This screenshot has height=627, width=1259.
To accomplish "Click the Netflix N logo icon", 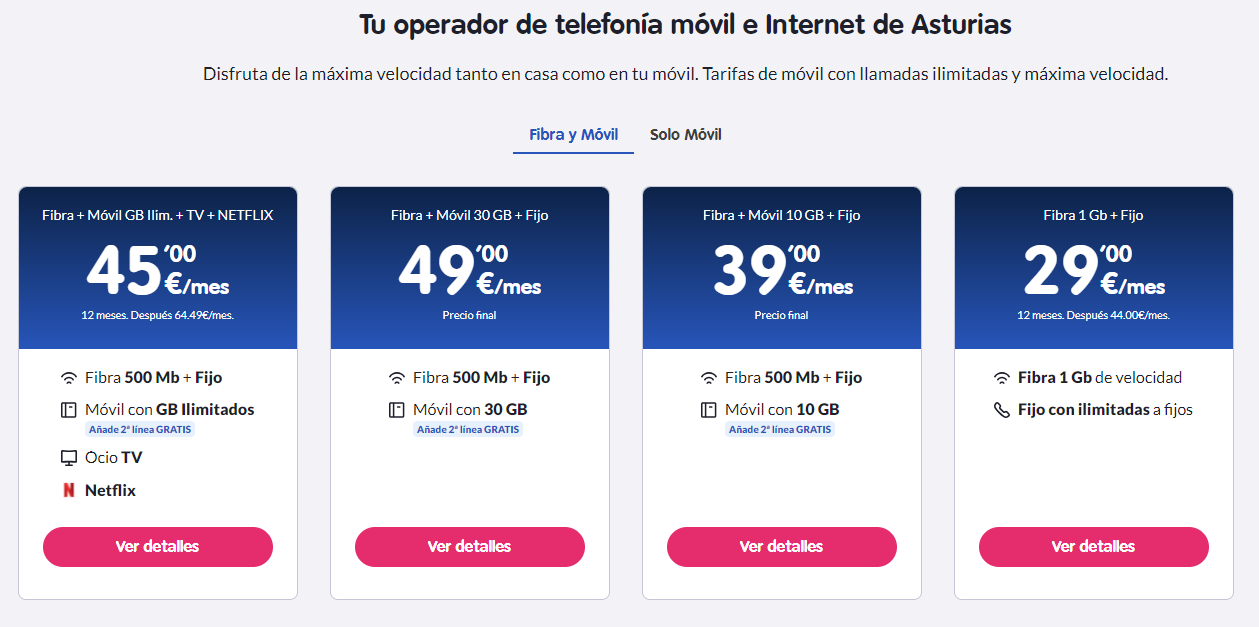I will (70, 490).
